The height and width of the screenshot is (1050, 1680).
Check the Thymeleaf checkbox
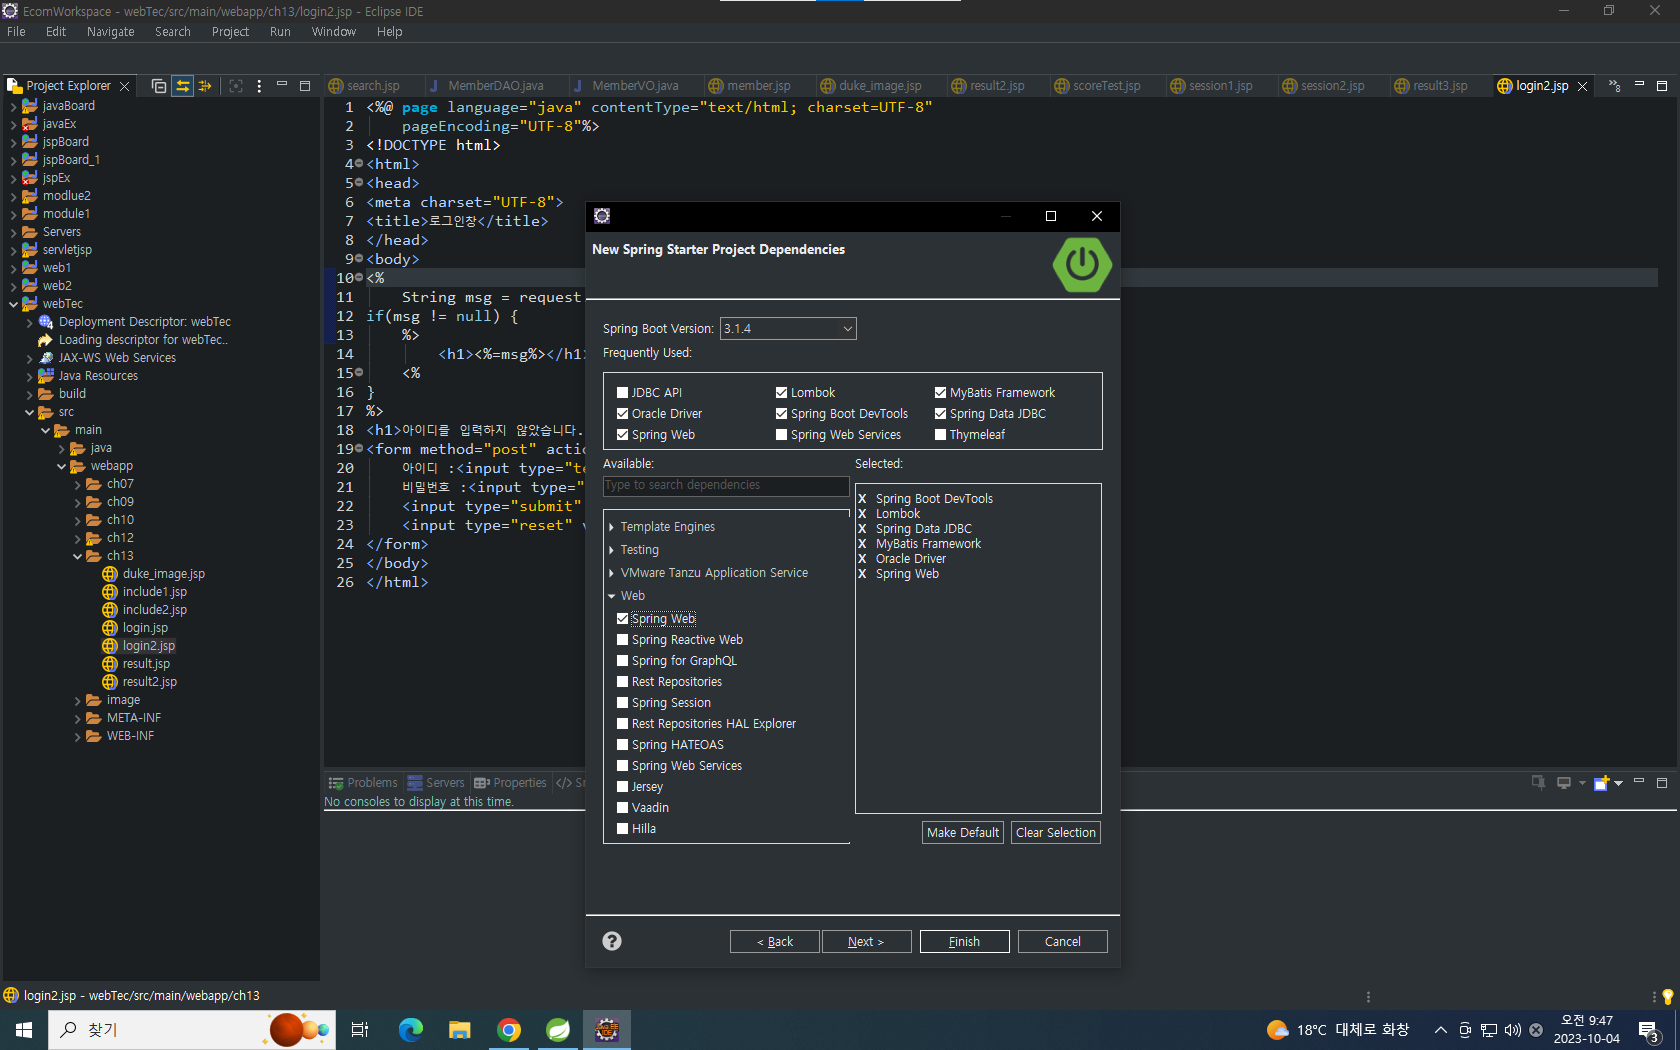941,435
